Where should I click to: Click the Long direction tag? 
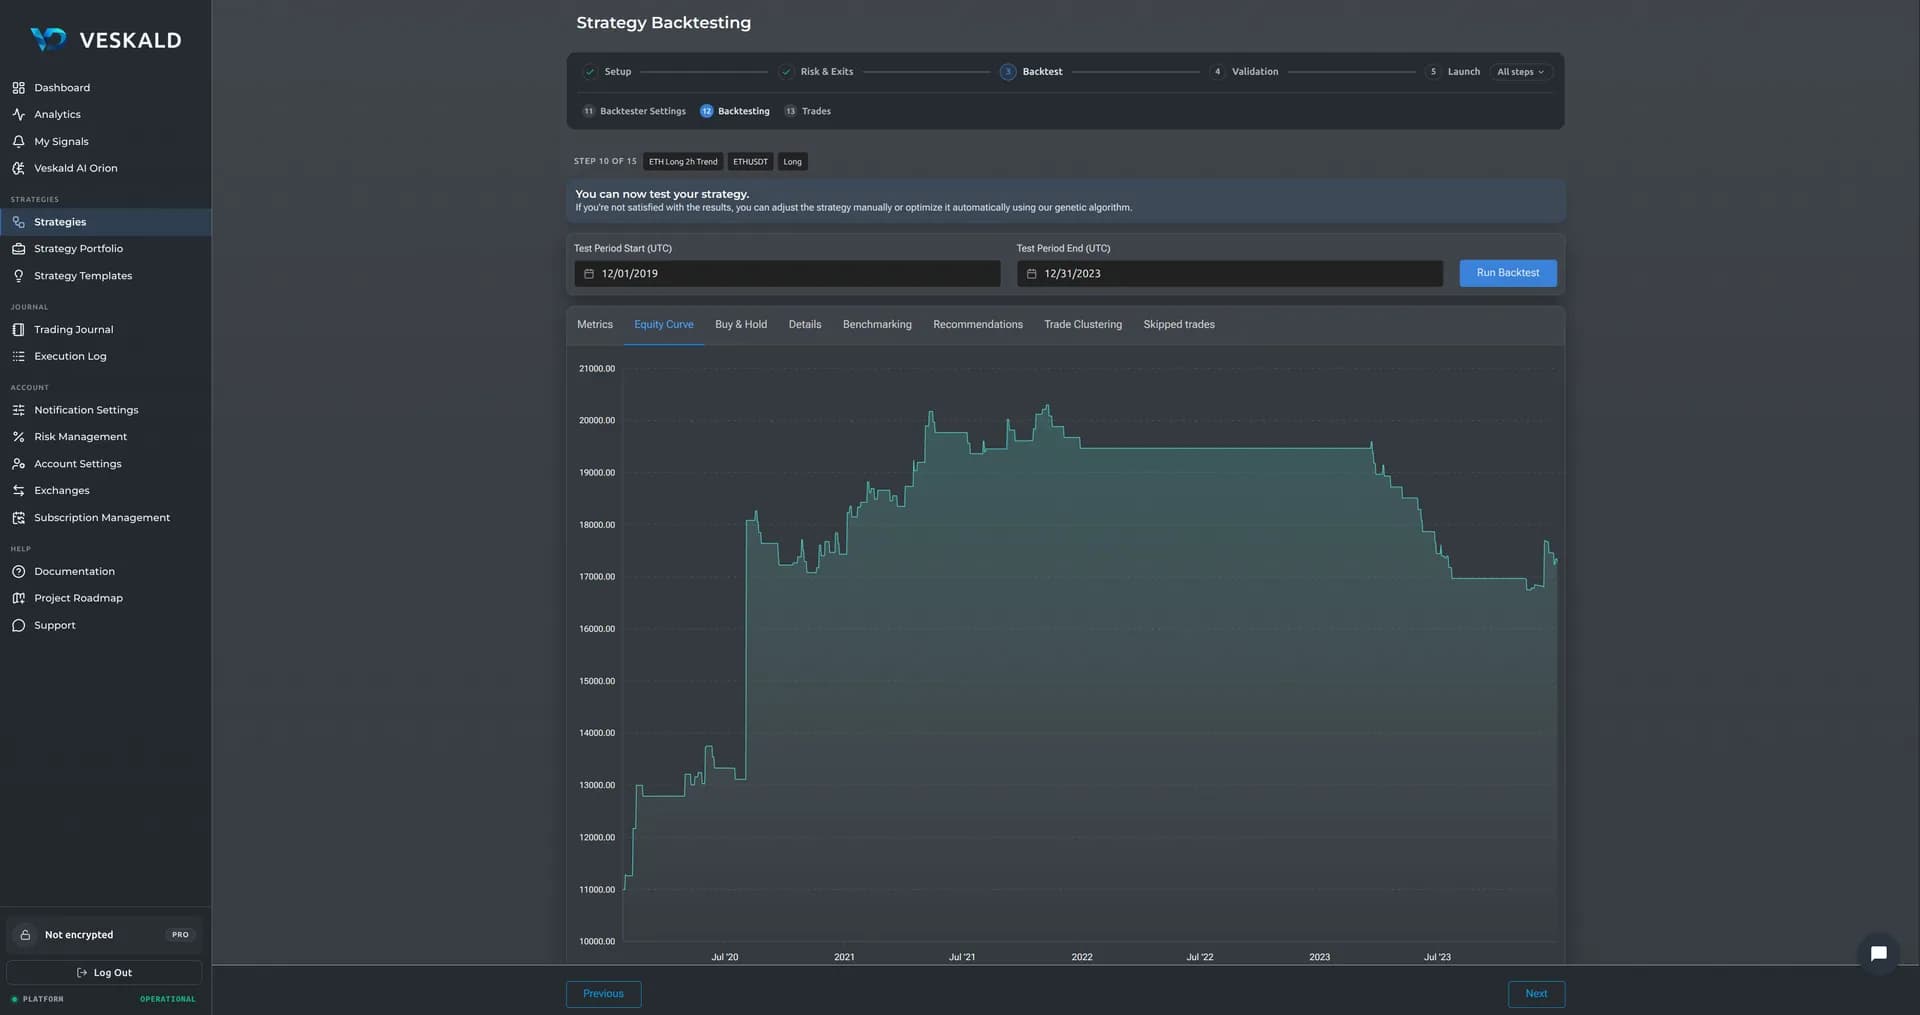(x=792, y=162)
